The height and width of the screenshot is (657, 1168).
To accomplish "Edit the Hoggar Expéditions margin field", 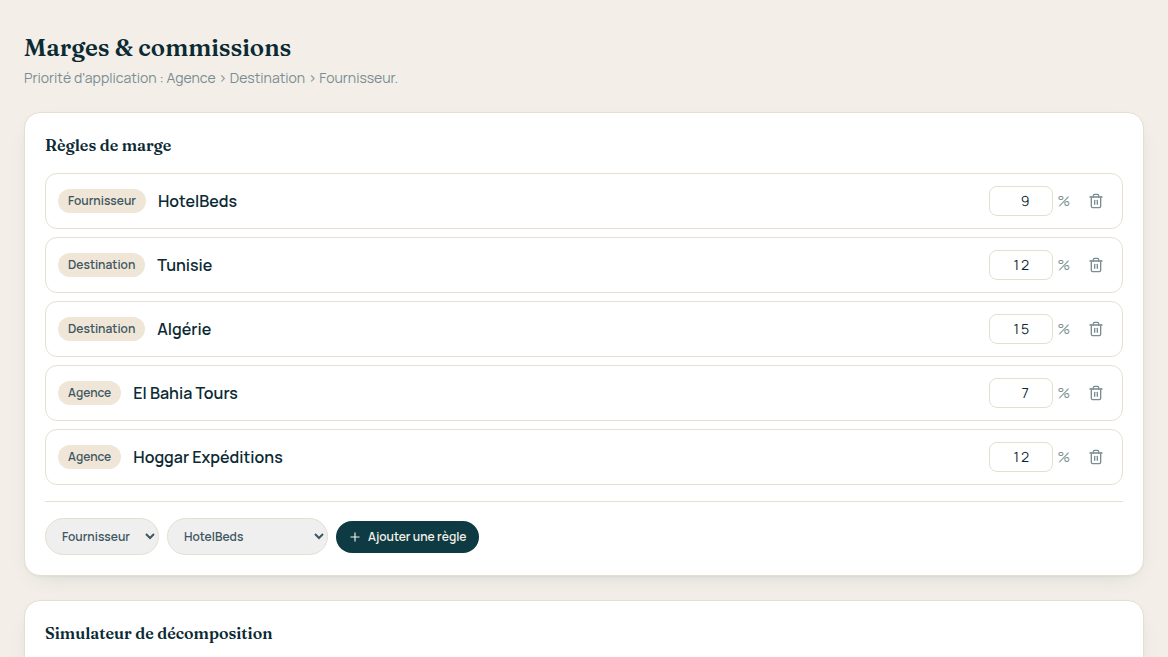I will [x=1021, y=457].
